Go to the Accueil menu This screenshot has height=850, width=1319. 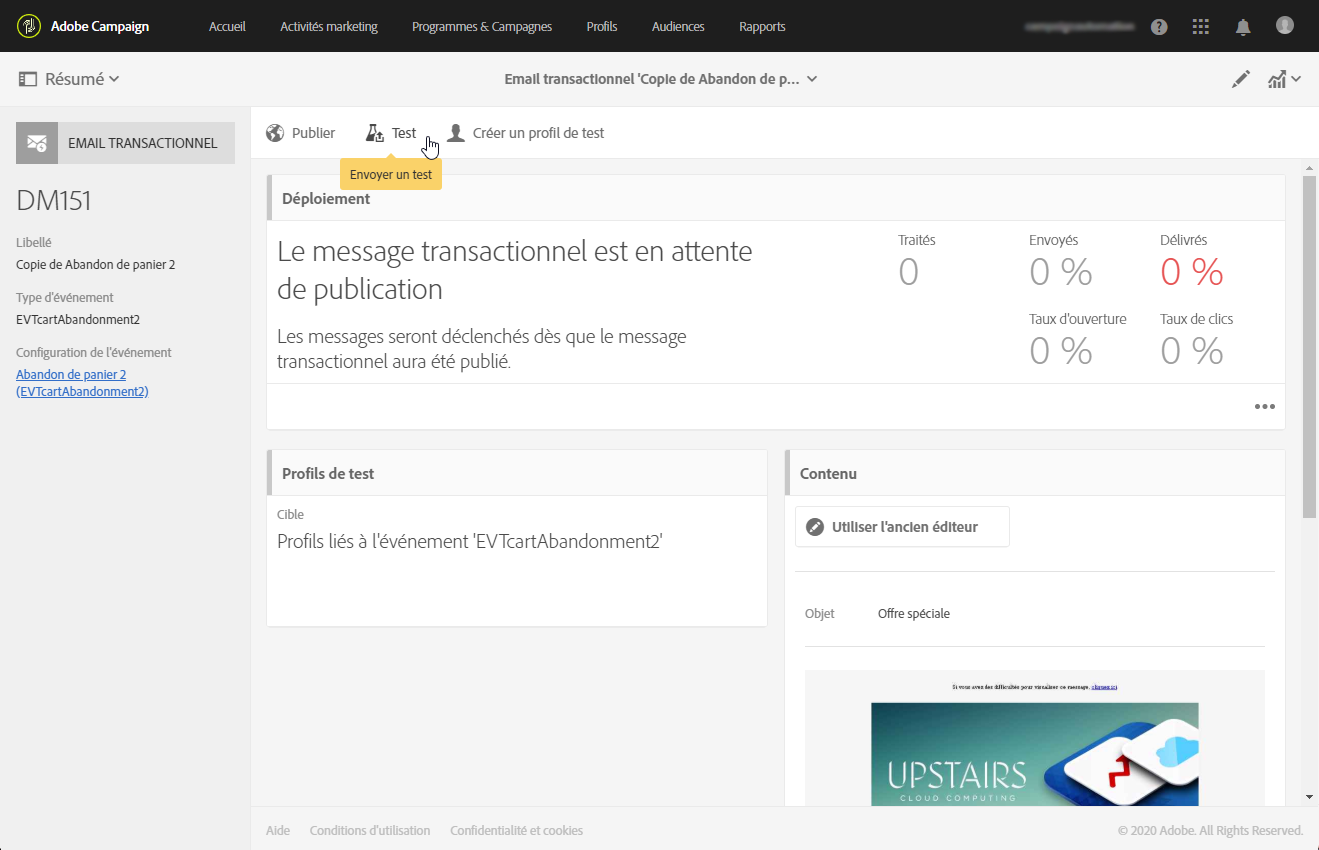click(227, 27)
